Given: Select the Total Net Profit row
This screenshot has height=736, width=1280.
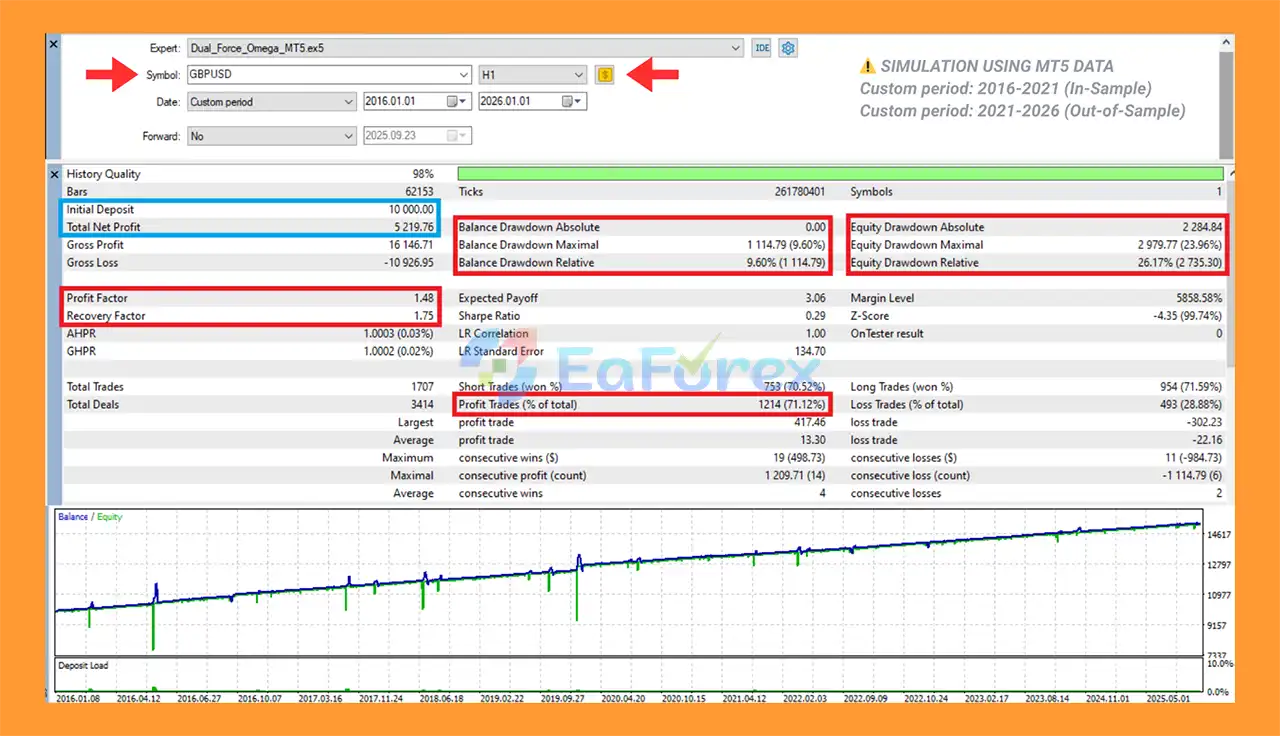Looking at the screenshot, I should 250,227.
